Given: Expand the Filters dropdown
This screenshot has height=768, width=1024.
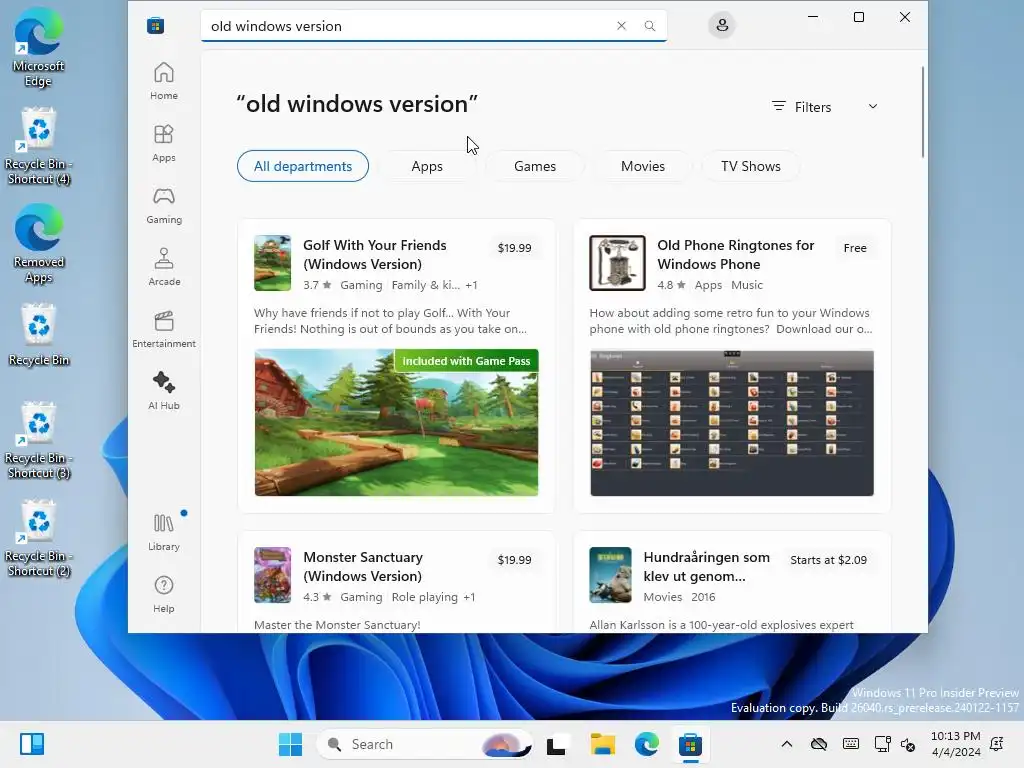Looking at the screenshot, I should [x=825, y=106].
